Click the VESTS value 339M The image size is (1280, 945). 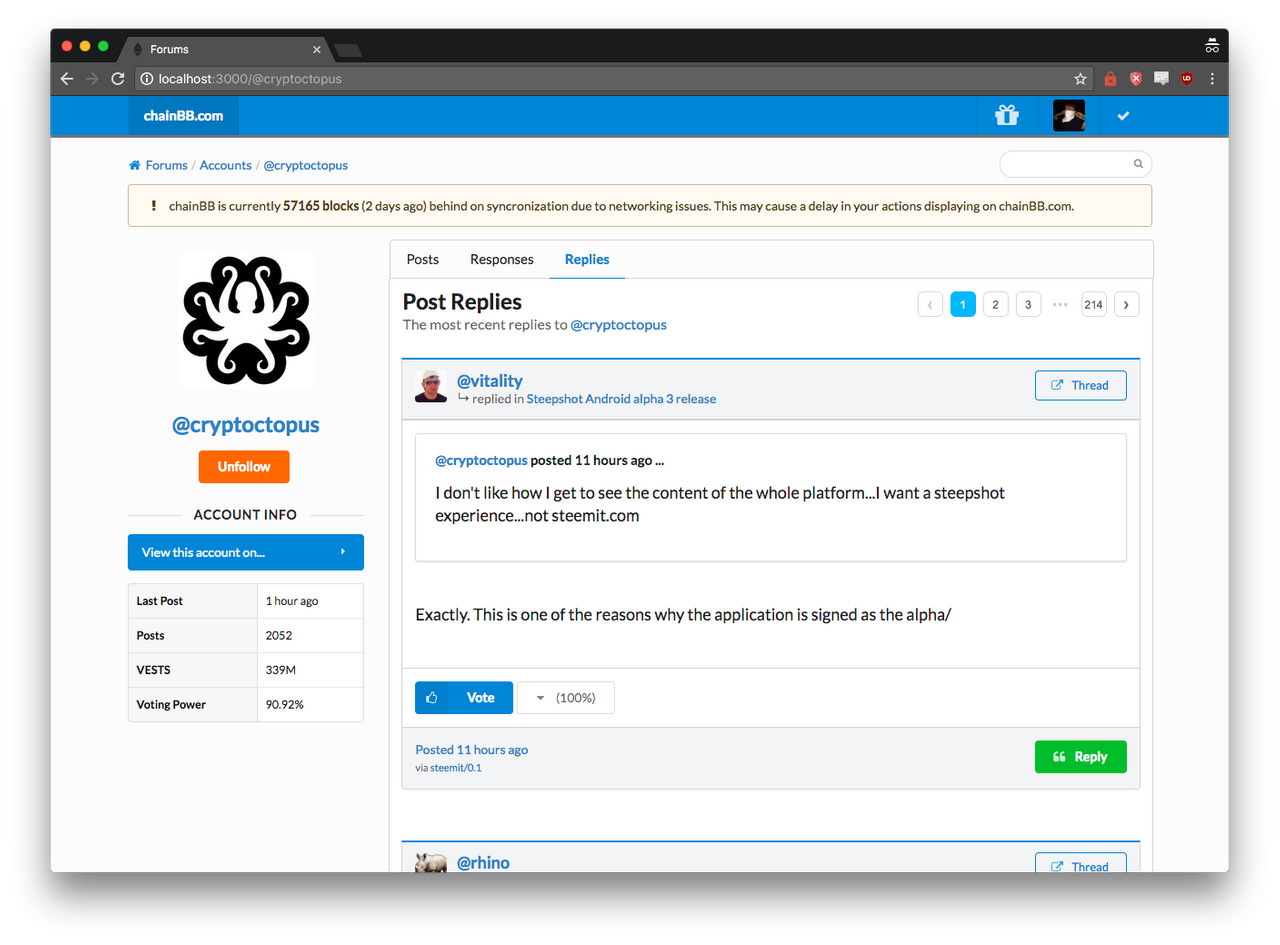[279, 670]
